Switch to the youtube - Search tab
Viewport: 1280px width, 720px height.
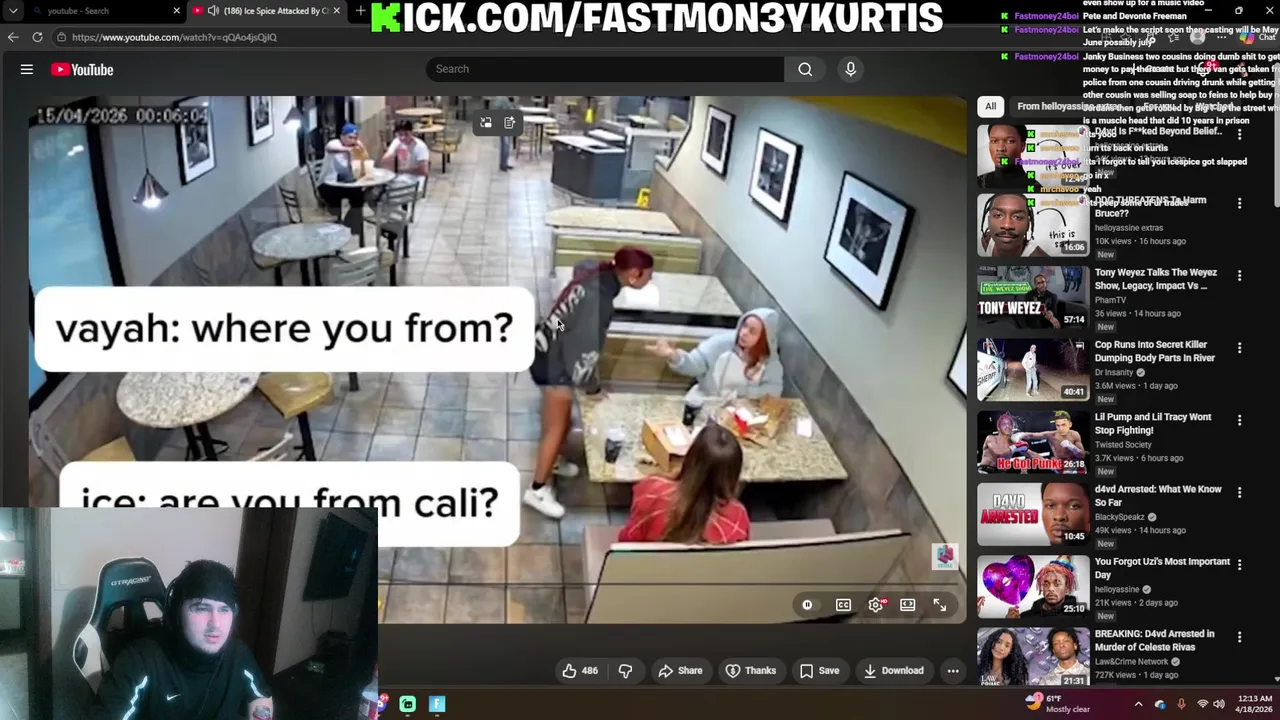click(x=106, y=11)
